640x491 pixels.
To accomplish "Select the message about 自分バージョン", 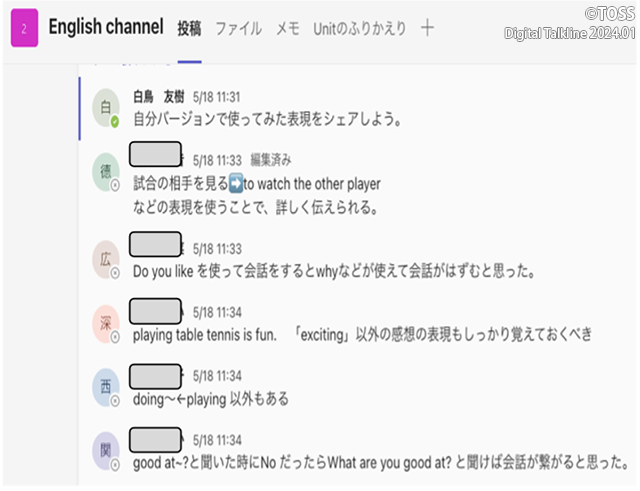I will [x=267, y=120].
